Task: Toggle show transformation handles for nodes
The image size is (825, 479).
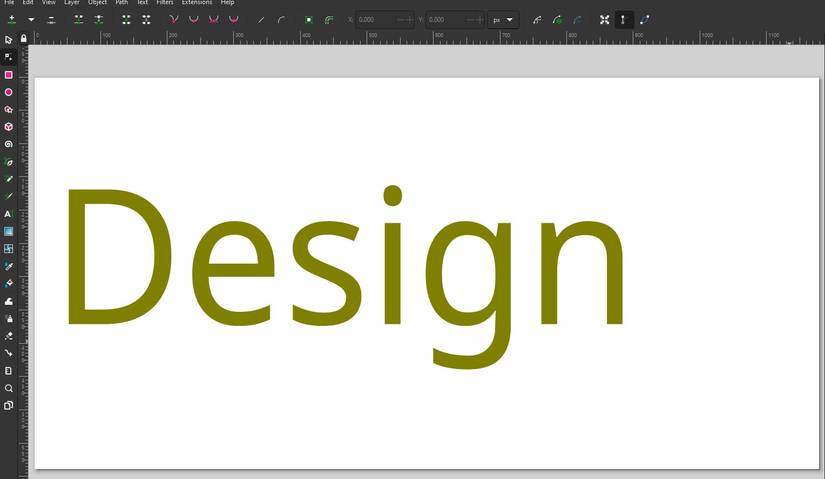Action: (x=605, y=19)
